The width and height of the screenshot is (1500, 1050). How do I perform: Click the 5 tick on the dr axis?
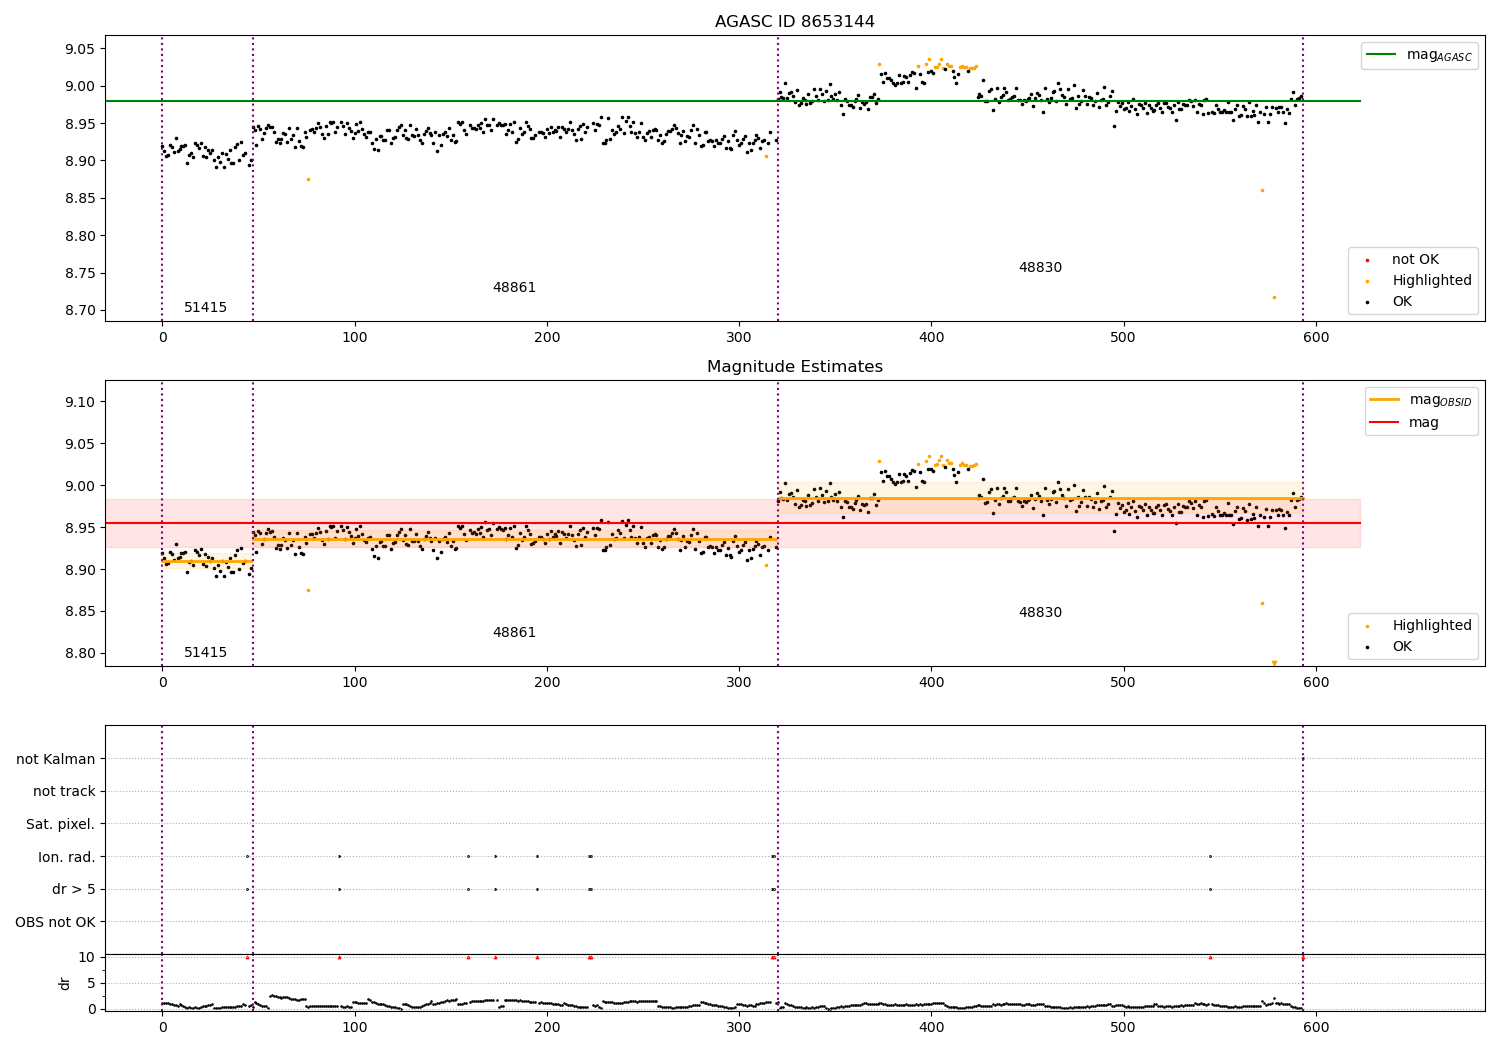[x=91, y=984]
